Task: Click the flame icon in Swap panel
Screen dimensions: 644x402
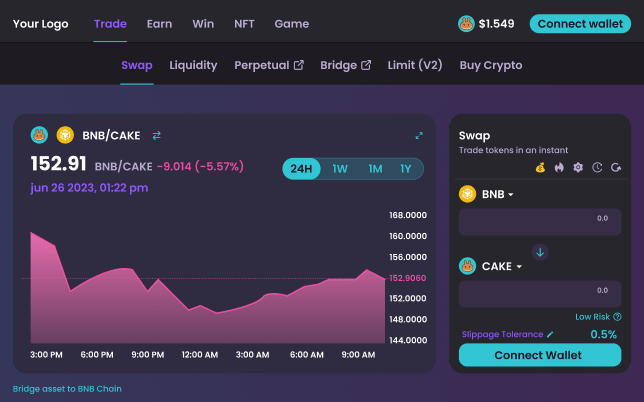Action: tap(559, 167)
